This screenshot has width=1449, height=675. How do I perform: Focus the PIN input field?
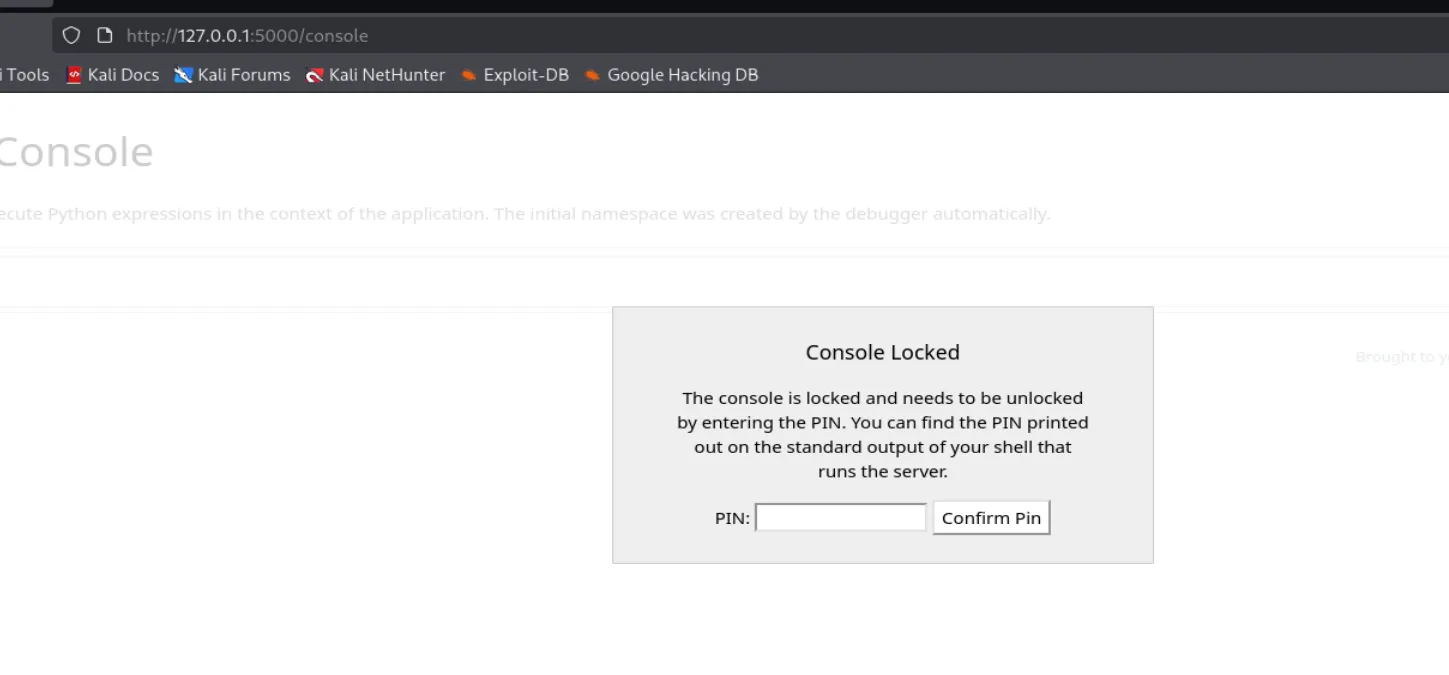pyautogui.click(x=840, y=518)
